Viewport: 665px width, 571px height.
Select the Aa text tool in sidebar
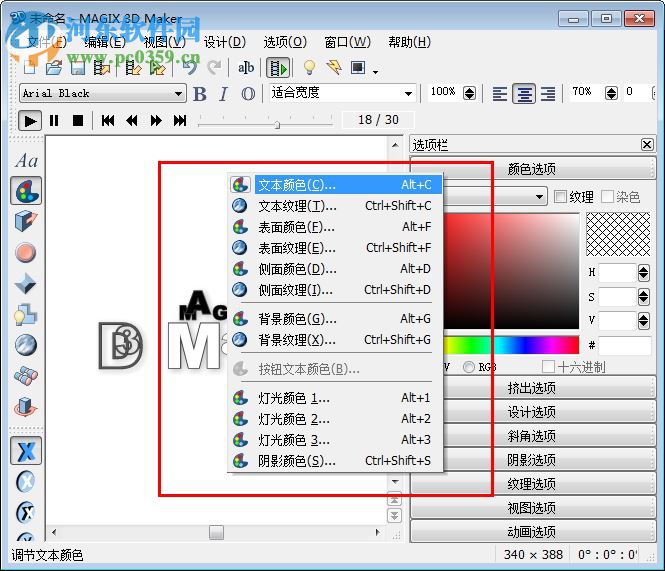(26, 161)
